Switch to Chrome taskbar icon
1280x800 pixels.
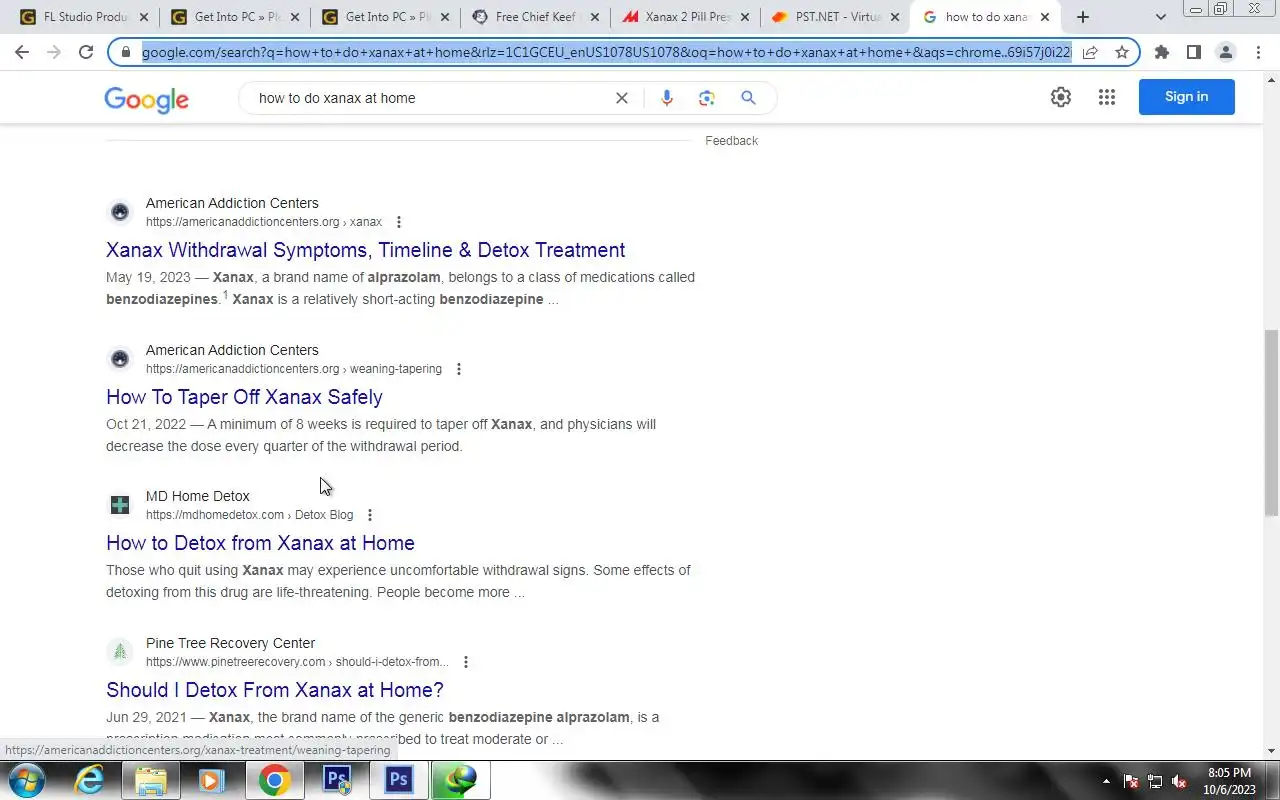pyautogui.click(x=275, y=780)
